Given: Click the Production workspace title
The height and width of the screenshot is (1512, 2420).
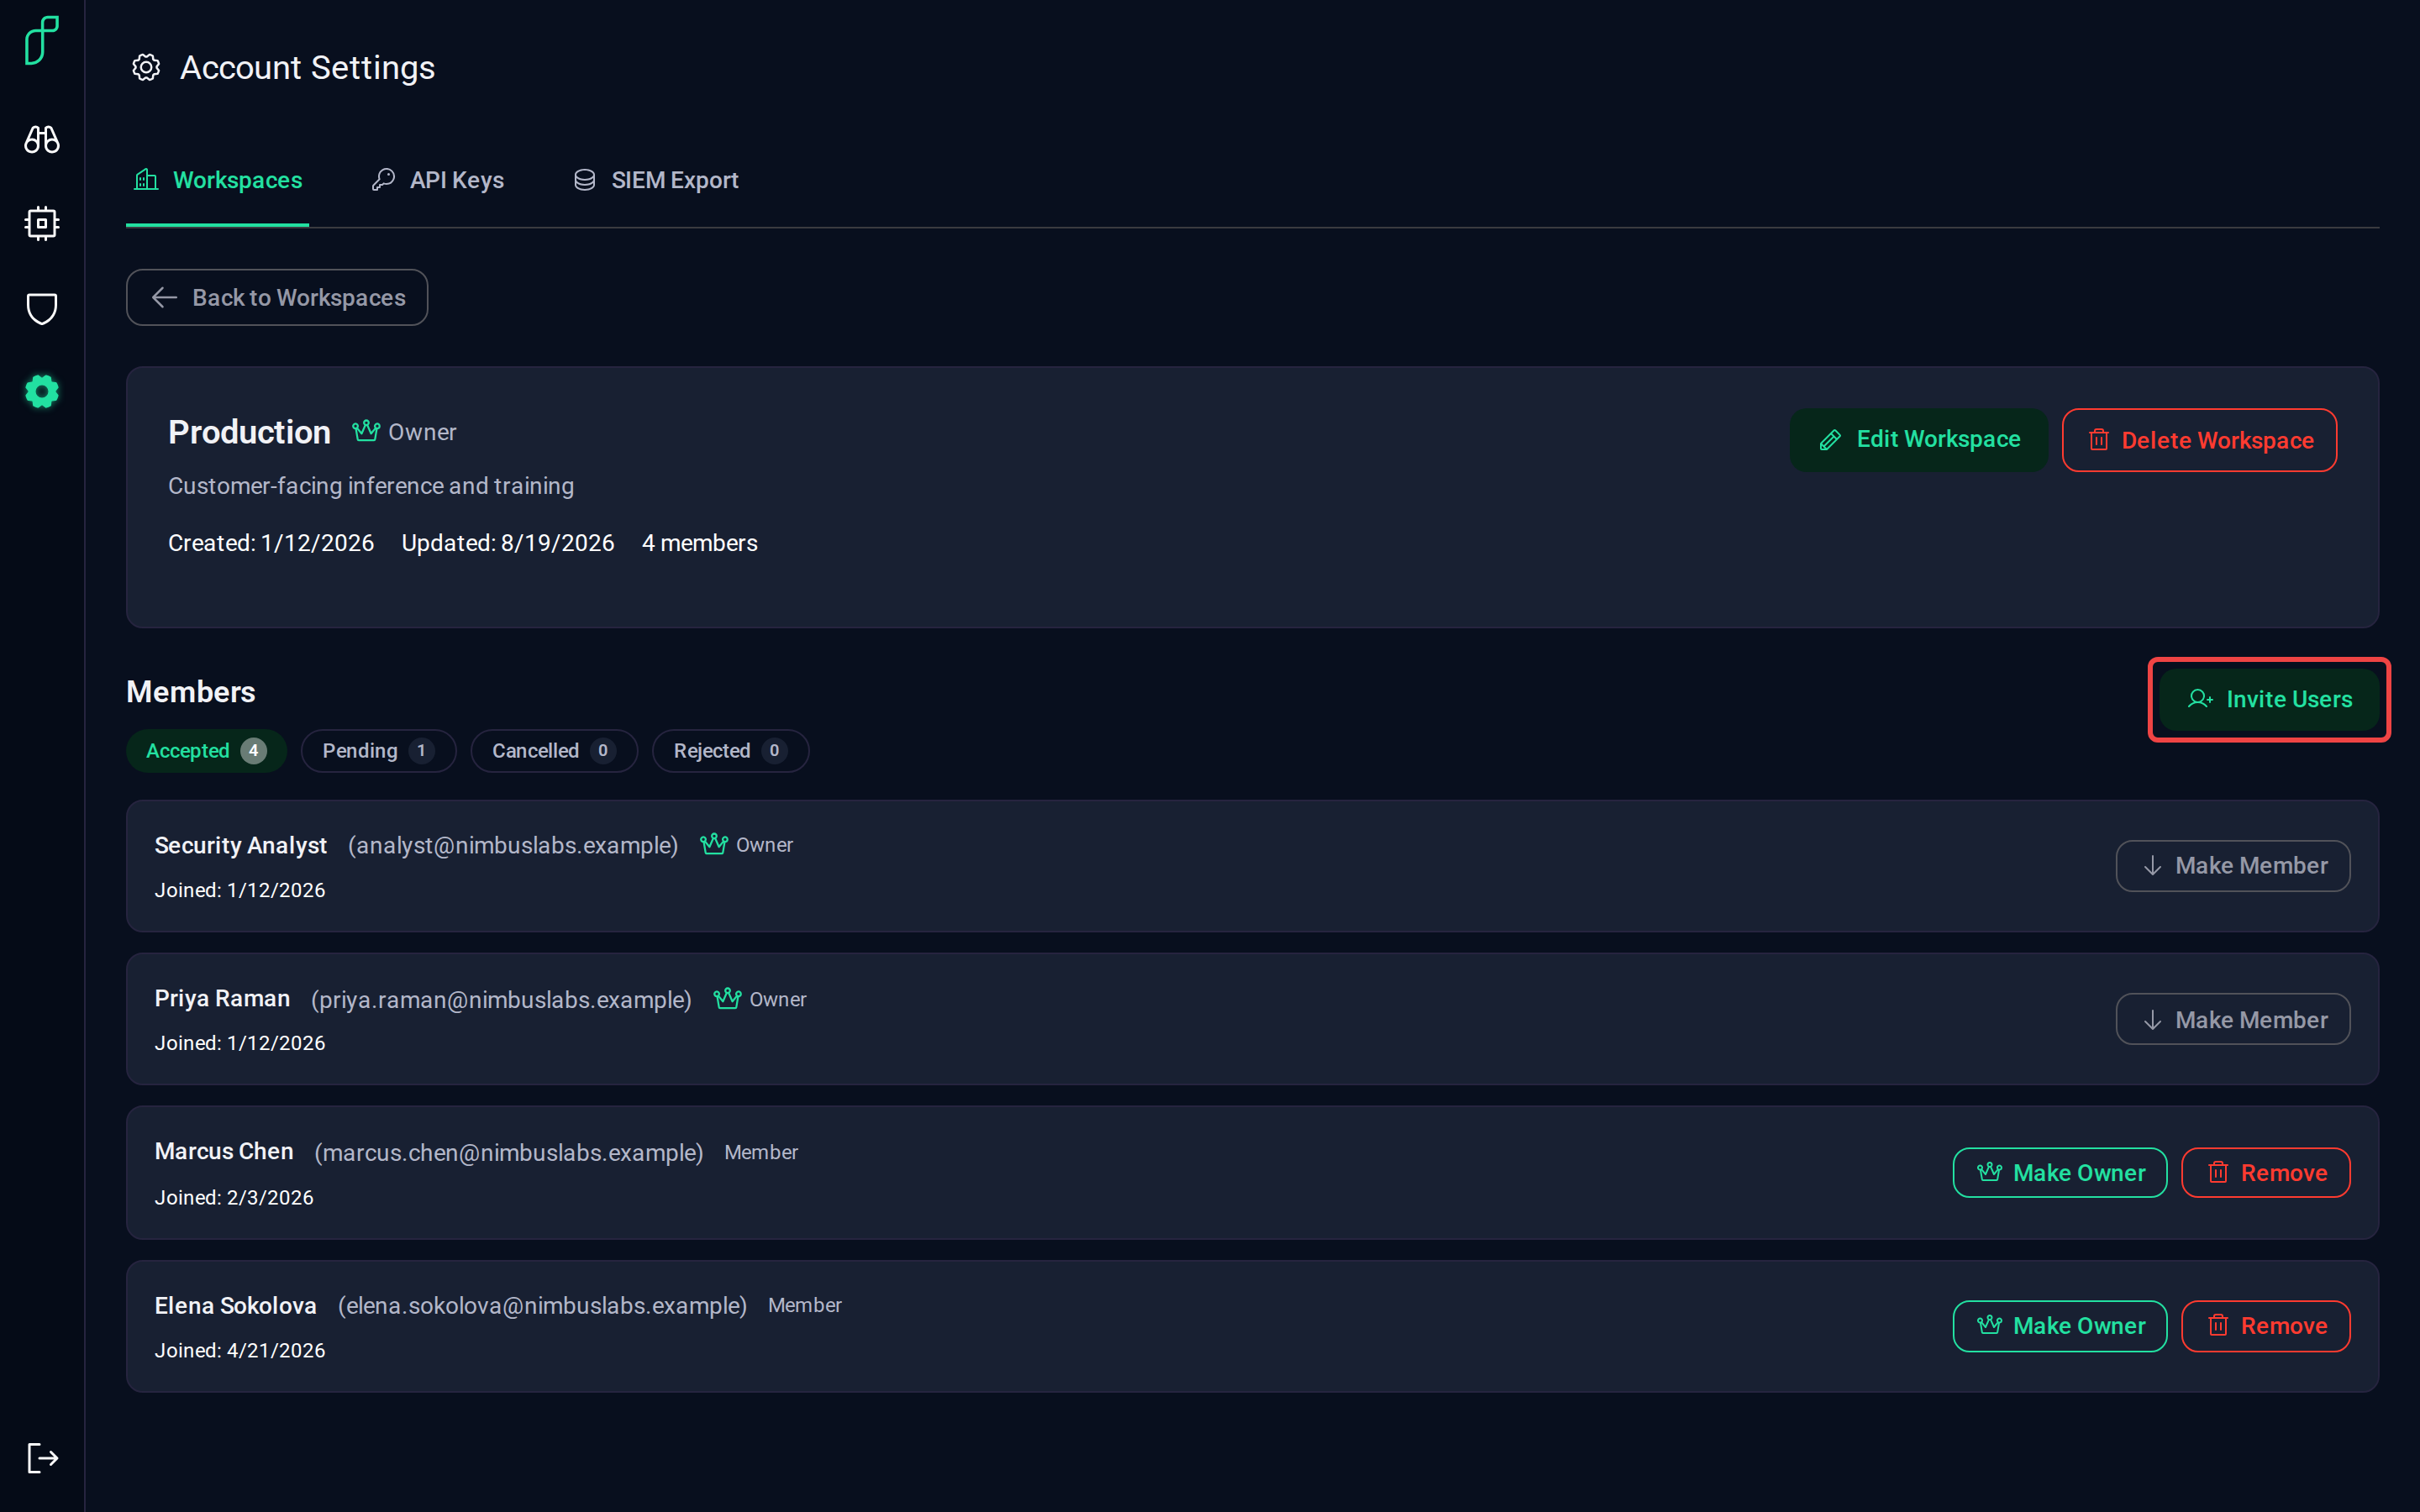Looking at the screenshot, I should 249,432.
